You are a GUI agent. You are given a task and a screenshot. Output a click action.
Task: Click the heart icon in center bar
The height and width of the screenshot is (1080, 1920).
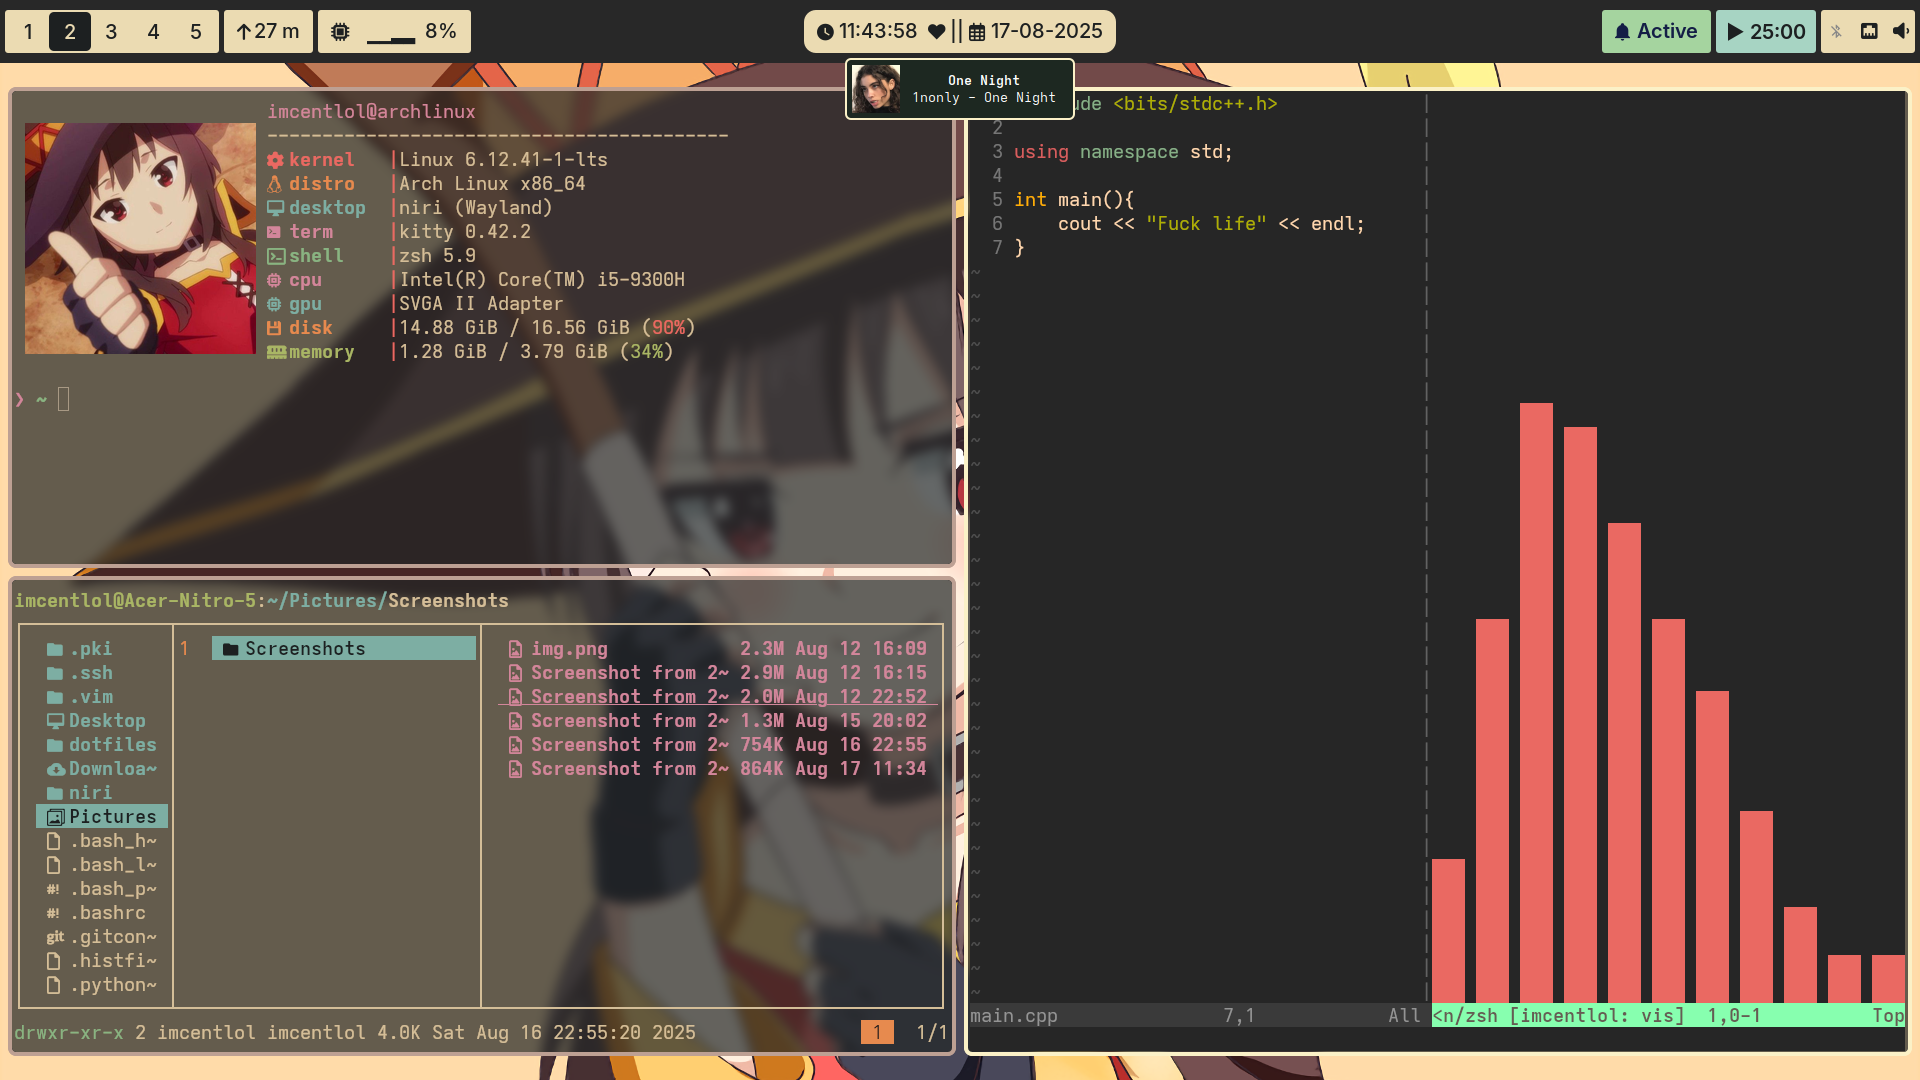(936, 32)
